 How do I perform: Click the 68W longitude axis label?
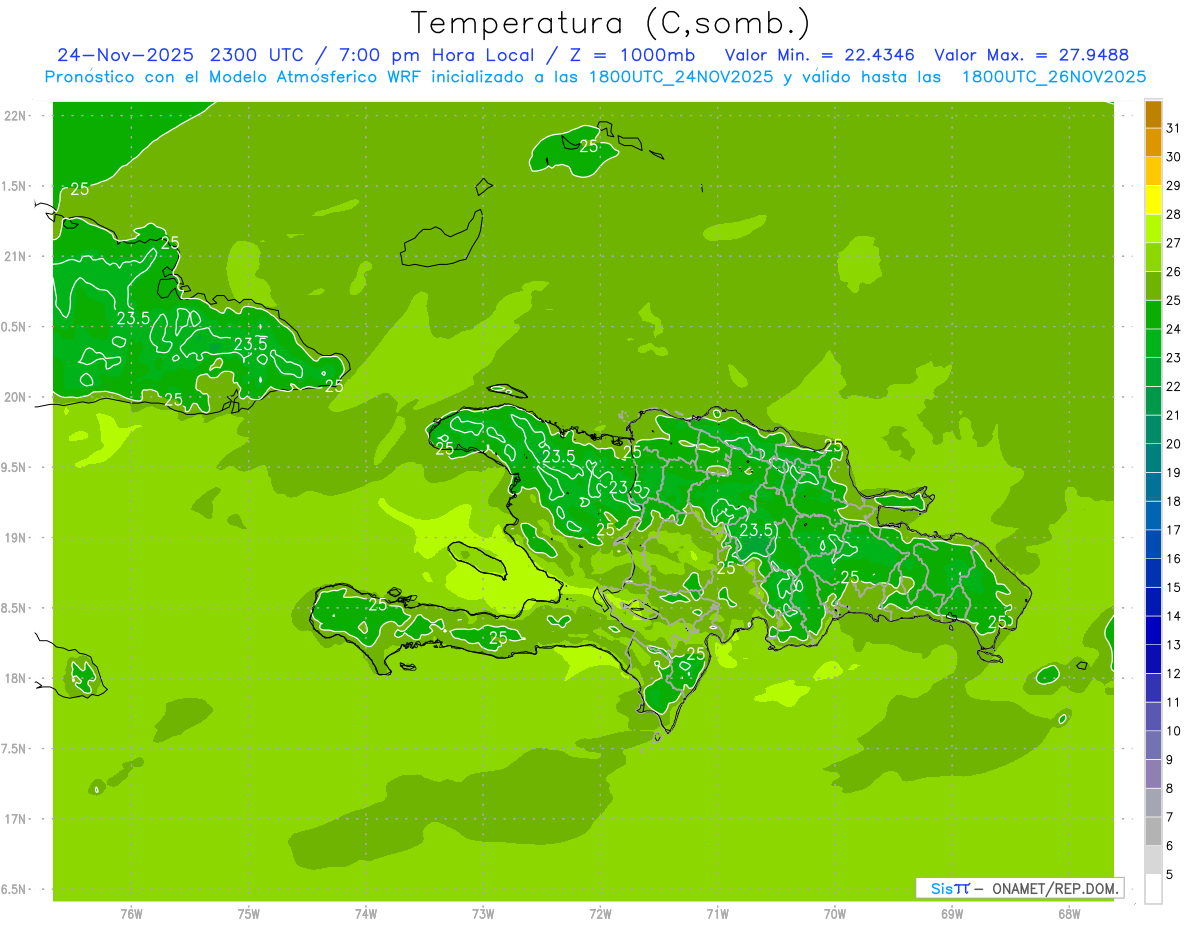(x=1069, y=914)
